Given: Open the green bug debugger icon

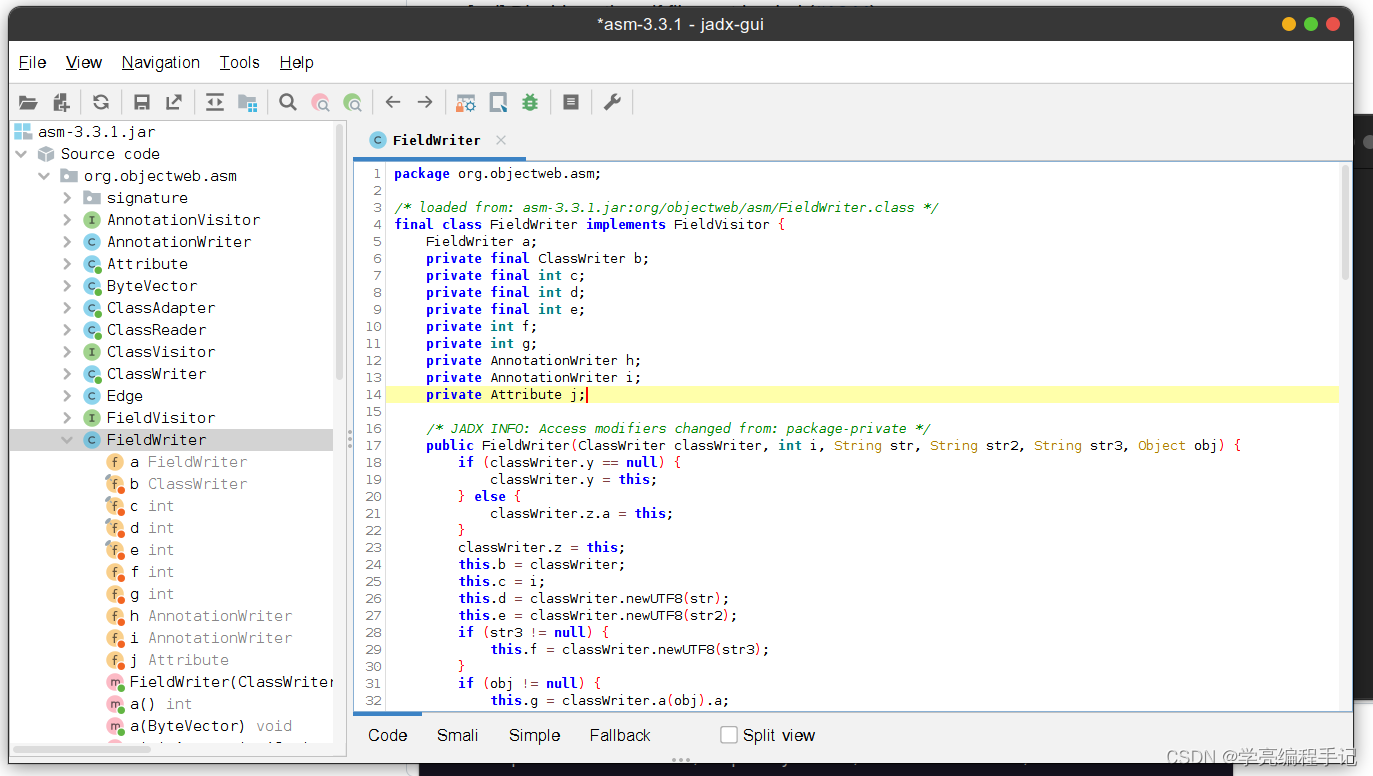Looking at the screenshot, I should pyautogui.click(x=529, y=101).
